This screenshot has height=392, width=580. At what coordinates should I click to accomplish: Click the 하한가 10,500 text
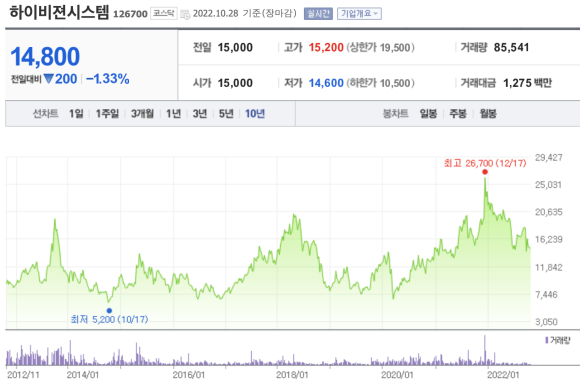point(380,83)
